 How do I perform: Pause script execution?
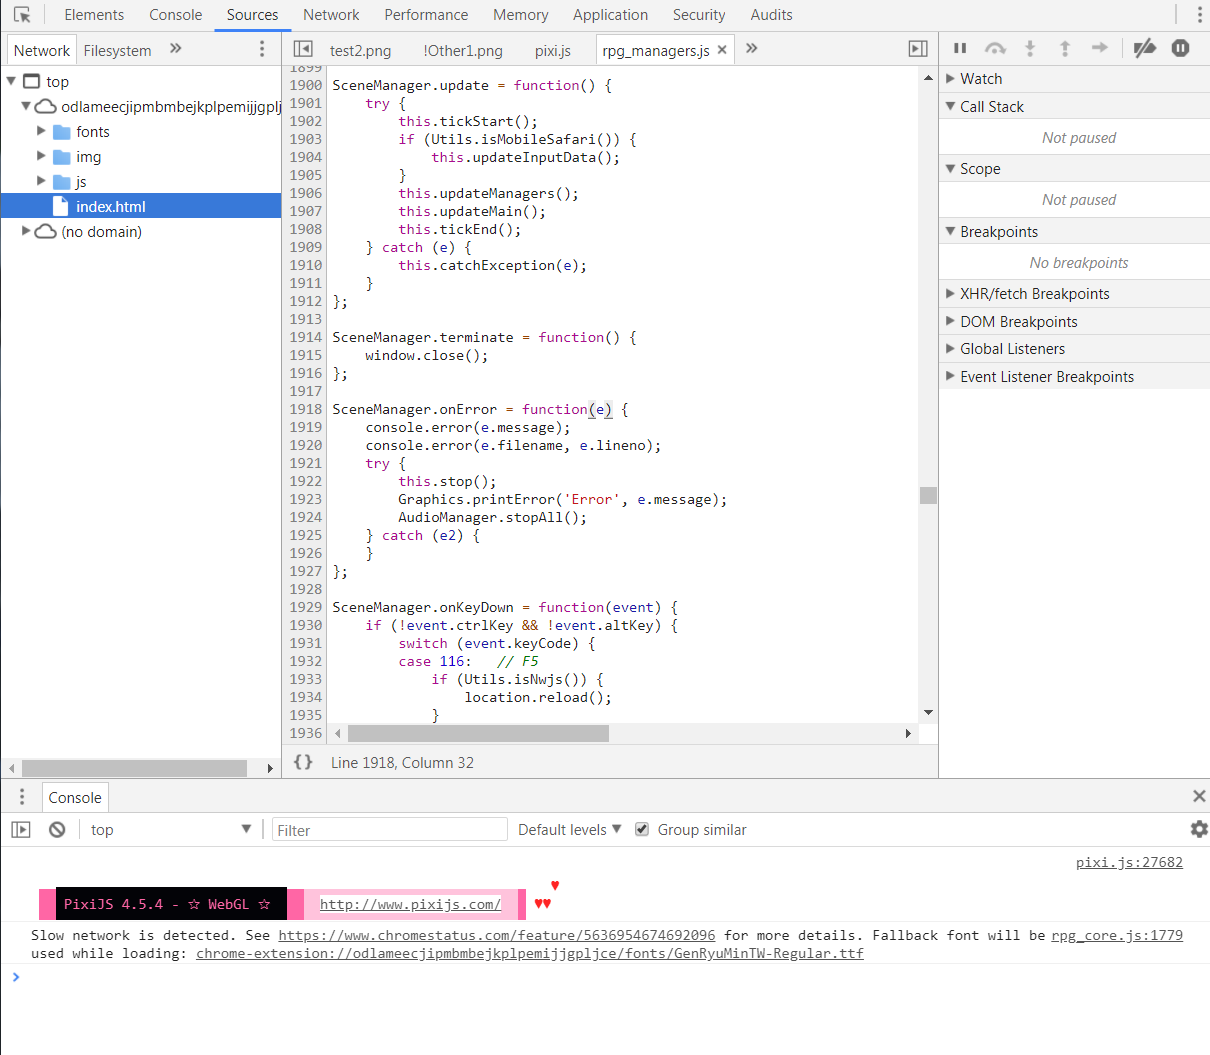pos(960,48)
